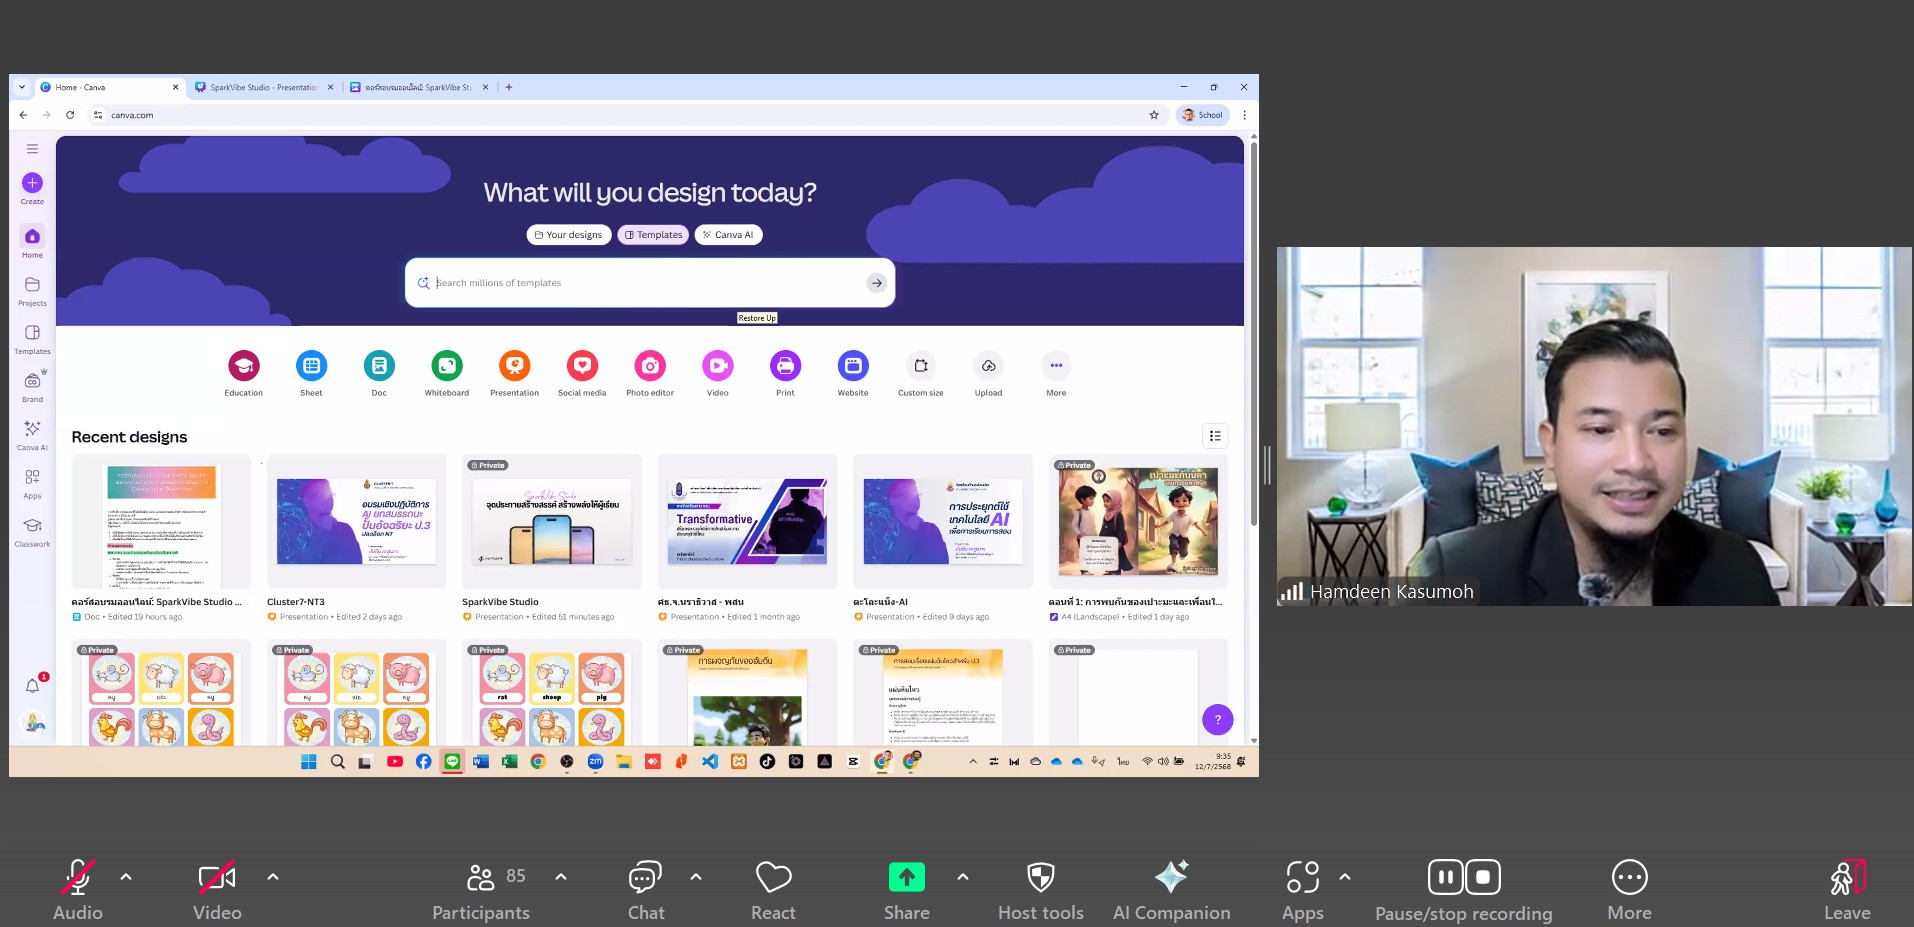Screen dimensions: 1914x927
Task: Expand the audio options arrow
Action: (x=126, y=877)
